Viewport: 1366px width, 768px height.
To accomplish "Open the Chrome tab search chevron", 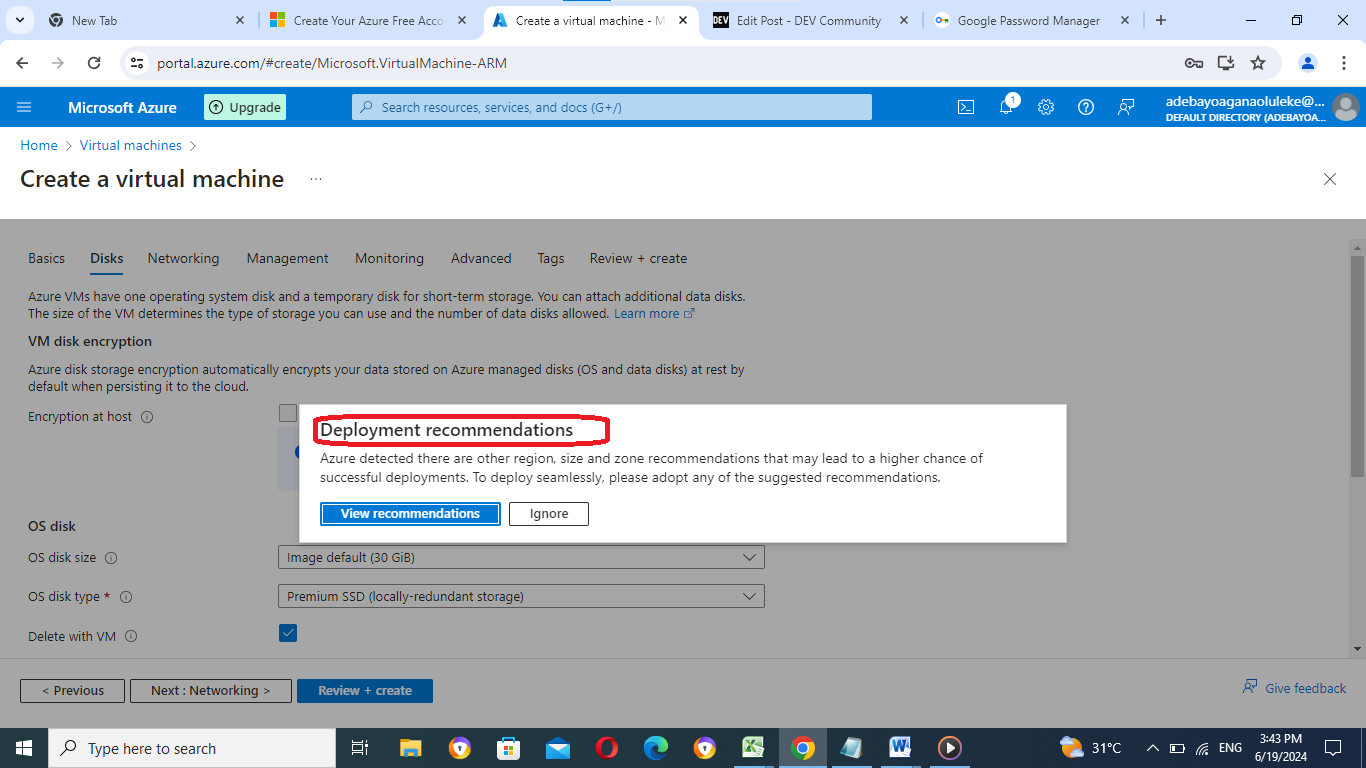I will pyautogui.click(x=19, y=20).
